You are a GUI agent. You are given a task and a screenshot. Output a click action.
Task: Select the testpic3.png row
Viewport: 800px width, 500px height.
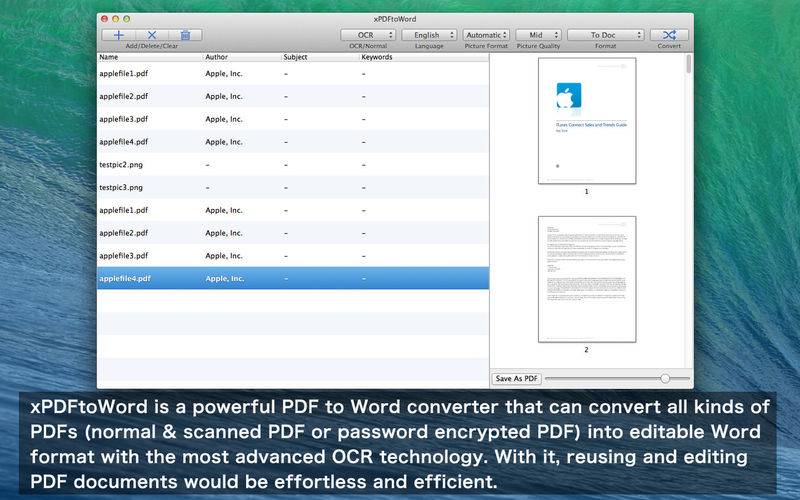coord(293,187)
